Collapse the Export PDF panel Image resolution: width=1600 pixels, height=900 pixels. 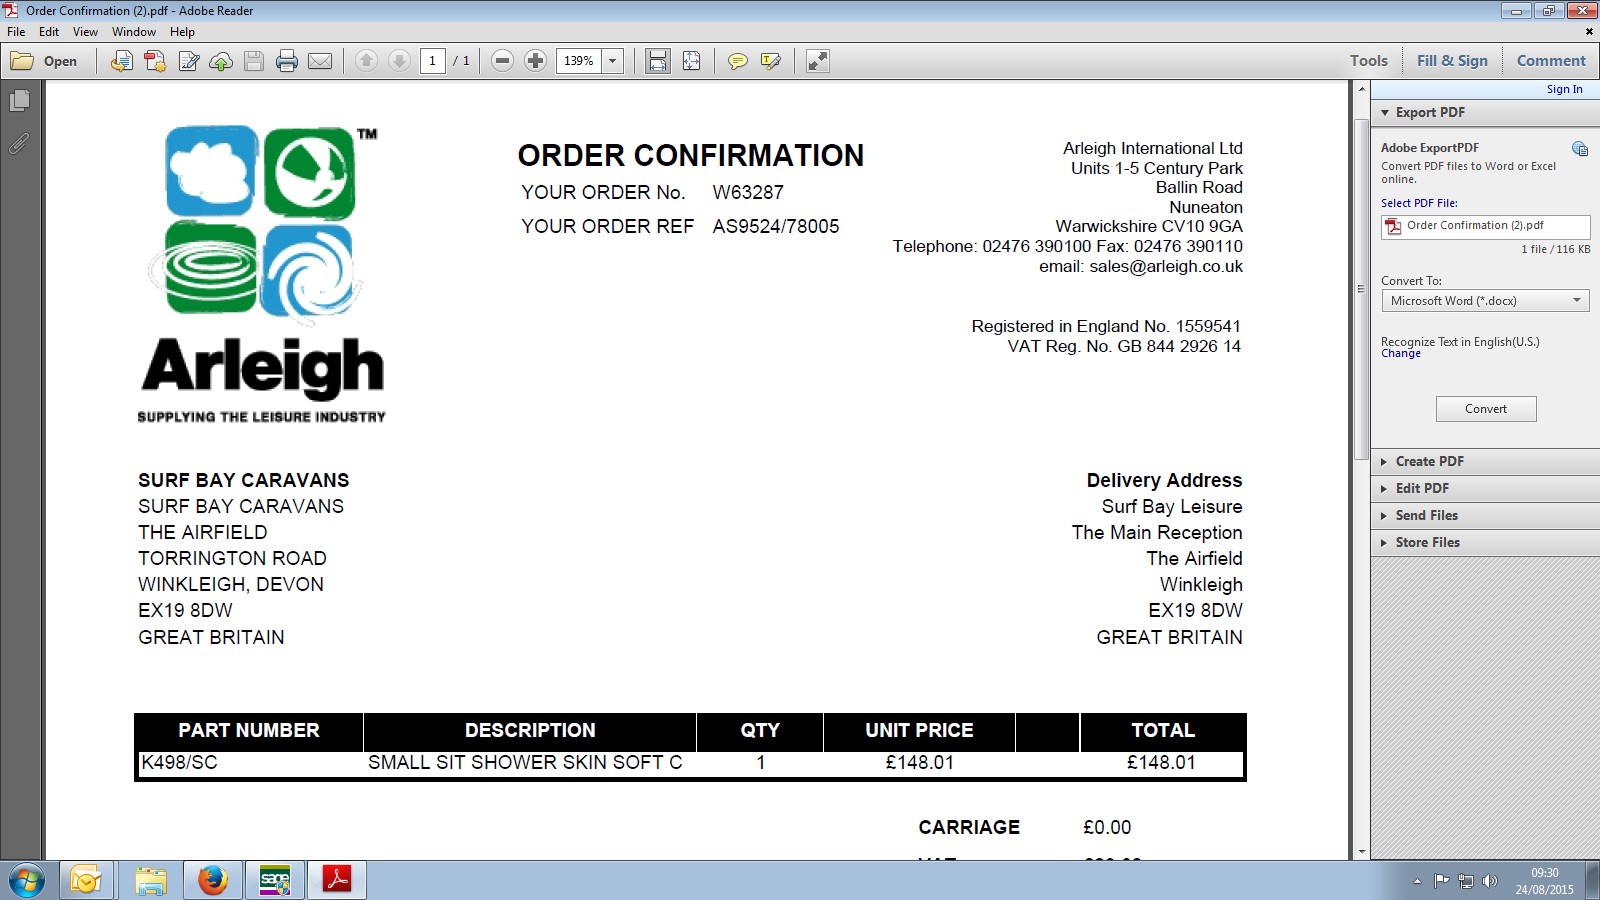click(1385, 113)
